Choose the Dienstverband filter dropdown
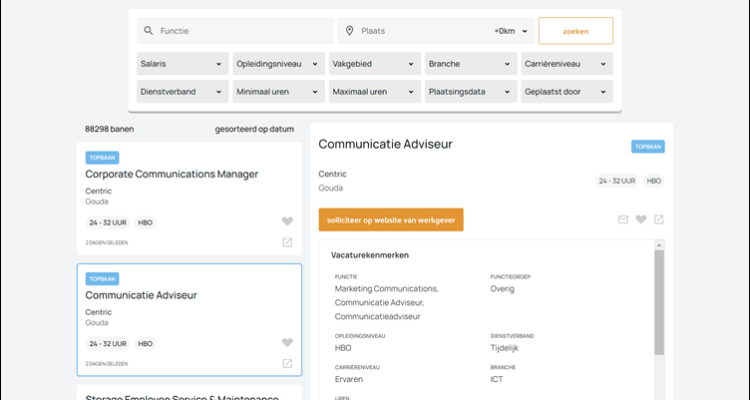The width and height of the screenshot is (750, 400). point(181,91)
